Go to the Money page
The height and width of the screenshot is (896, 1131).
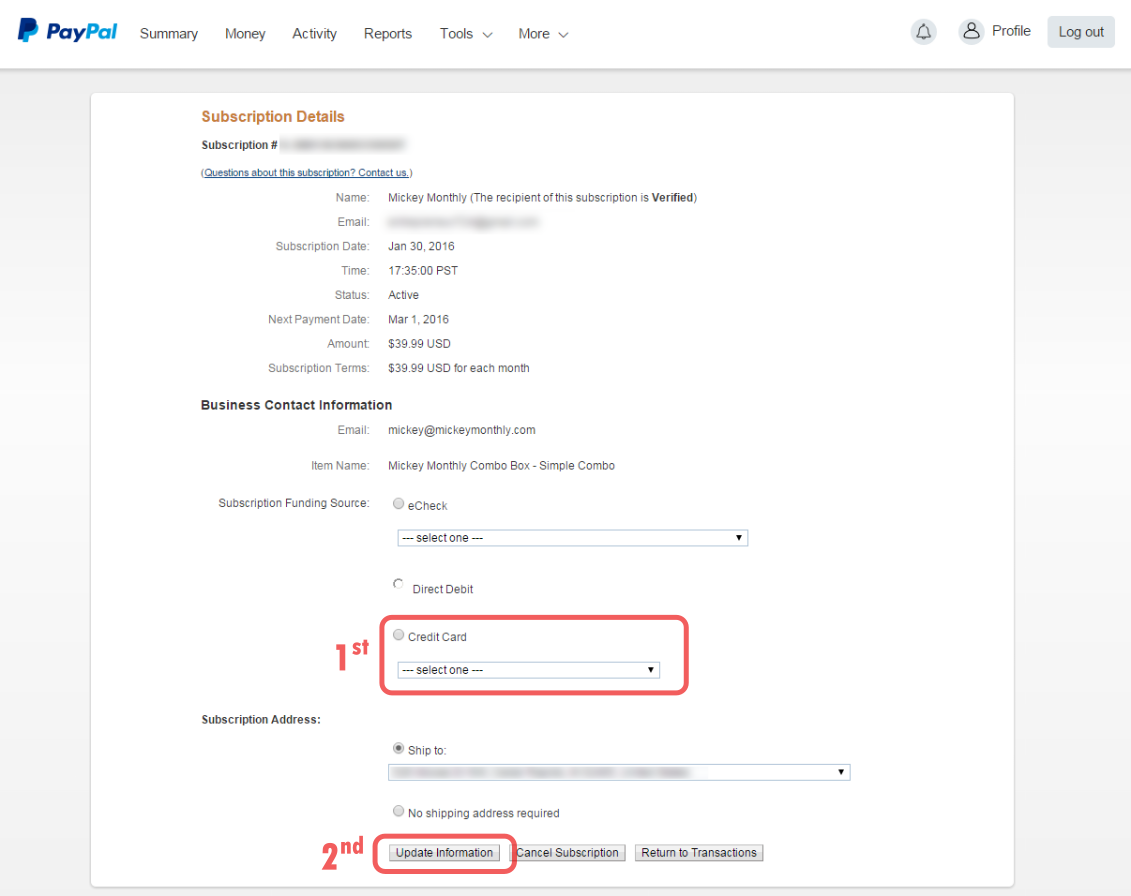coord(245,34)
